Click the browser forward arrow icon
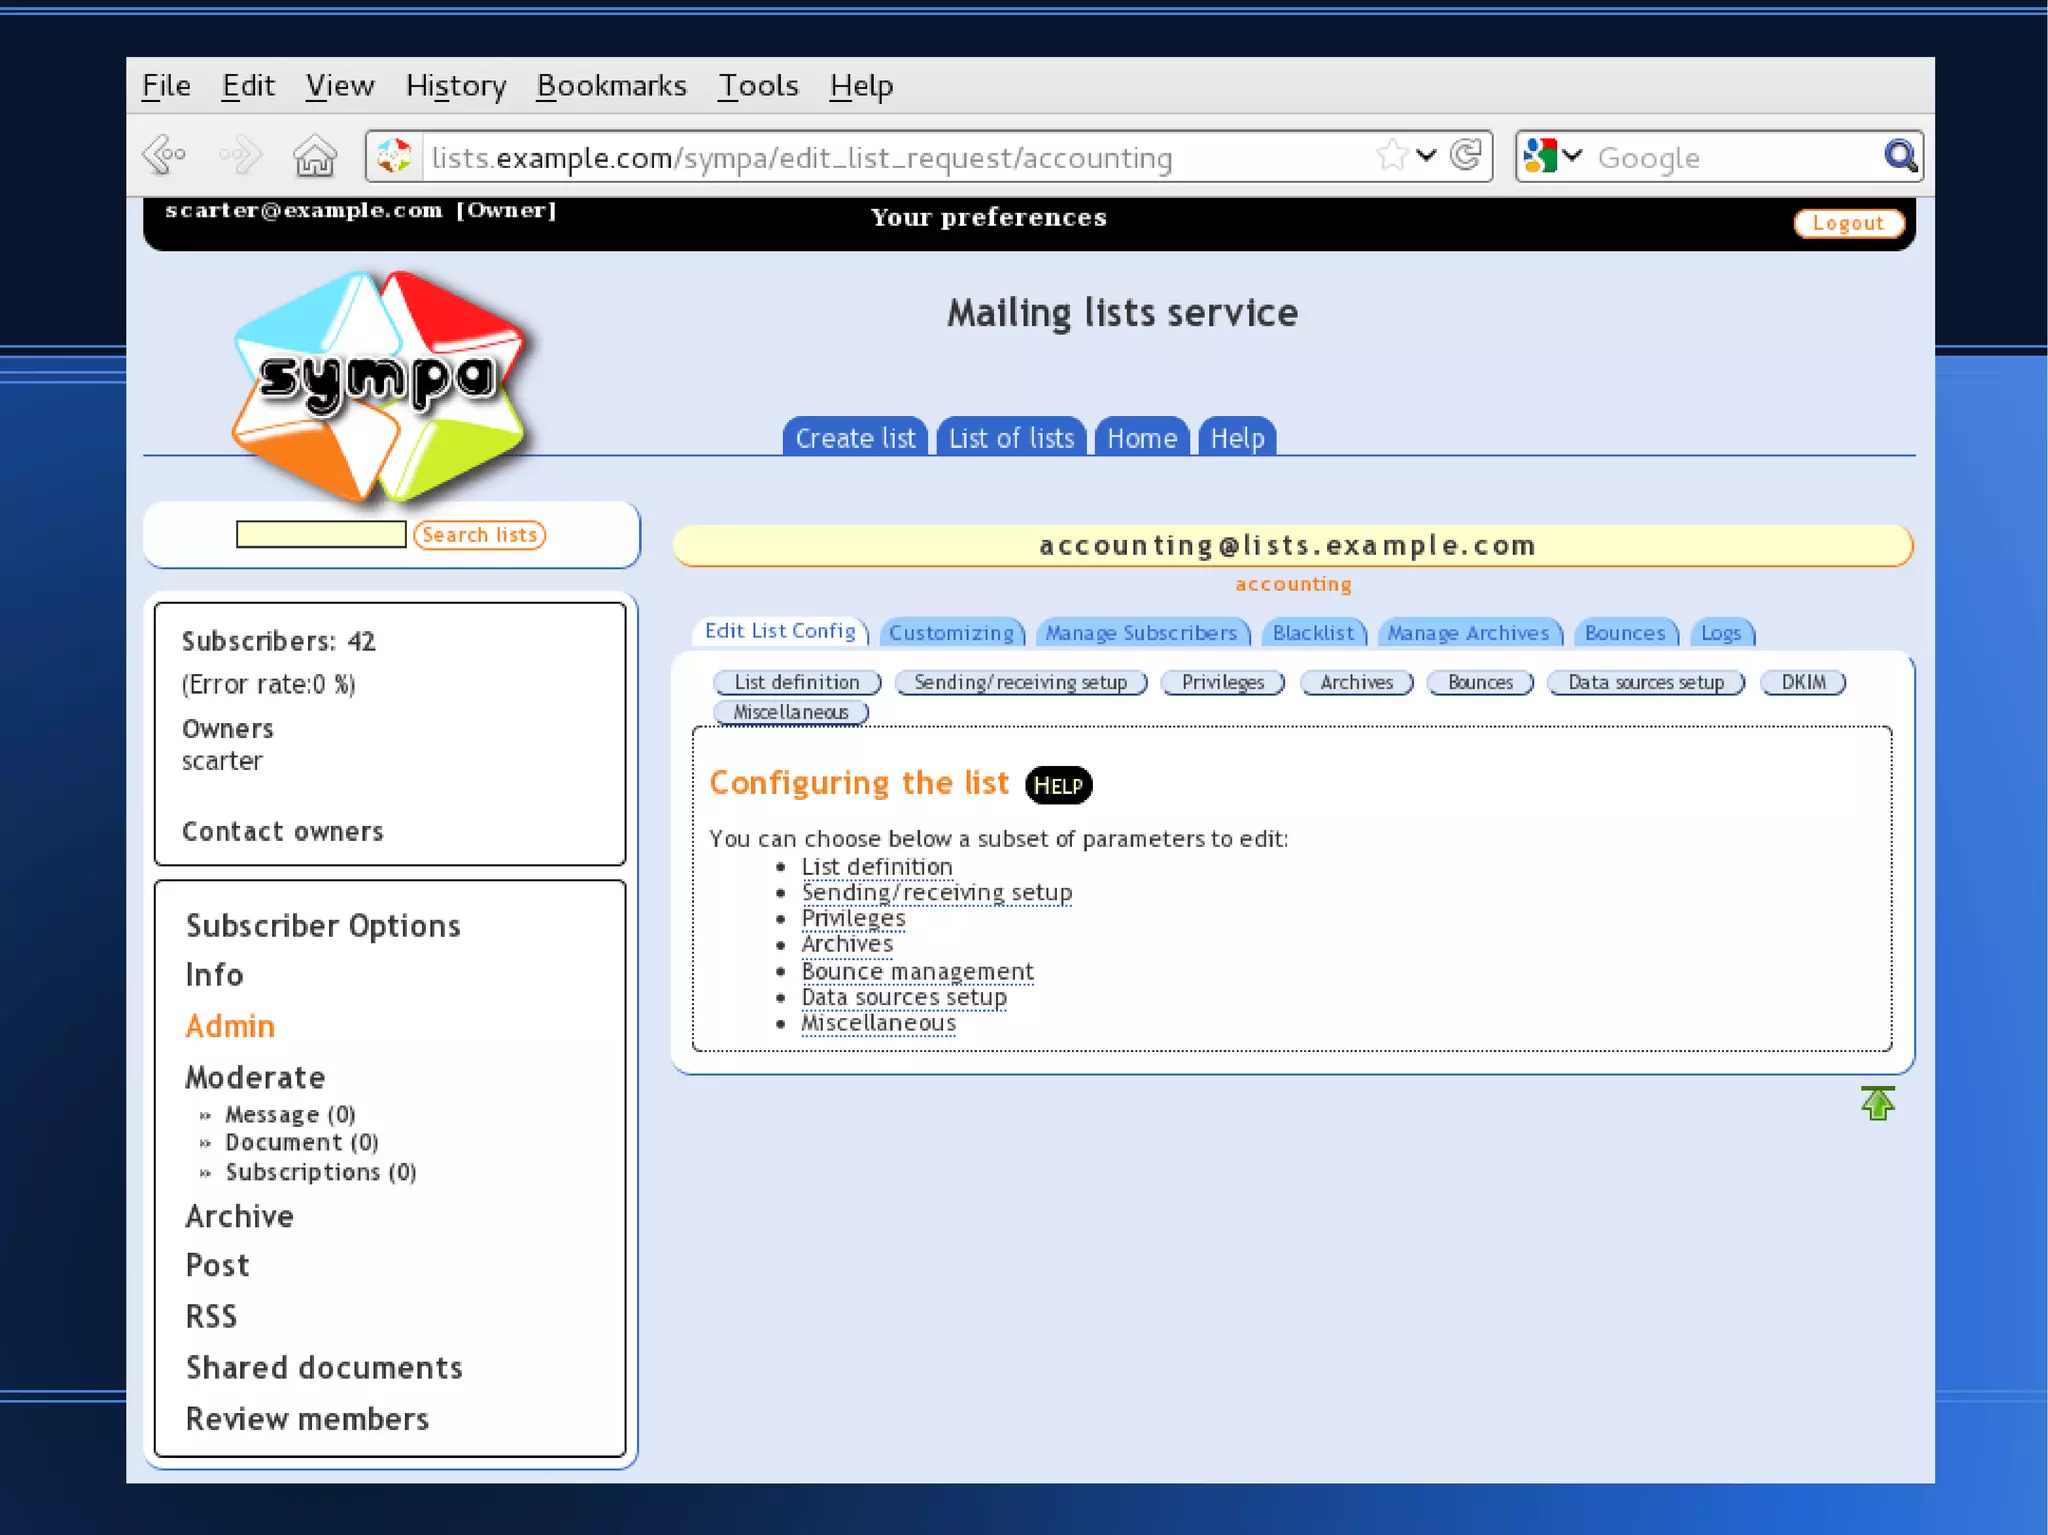Viewport: 2048px width, 1535px height. pyautogui.click(x=241, y=155)
